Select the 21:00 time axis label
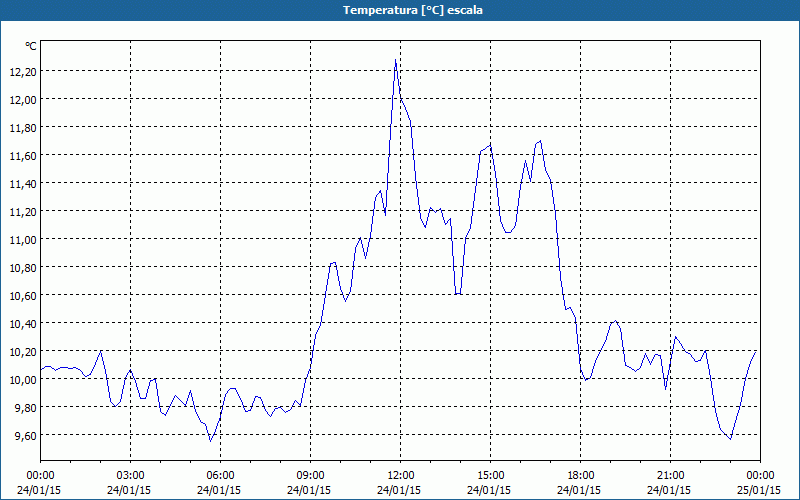Screen dimensions: 800x500 pyautogui.click(x=670, y=476)
